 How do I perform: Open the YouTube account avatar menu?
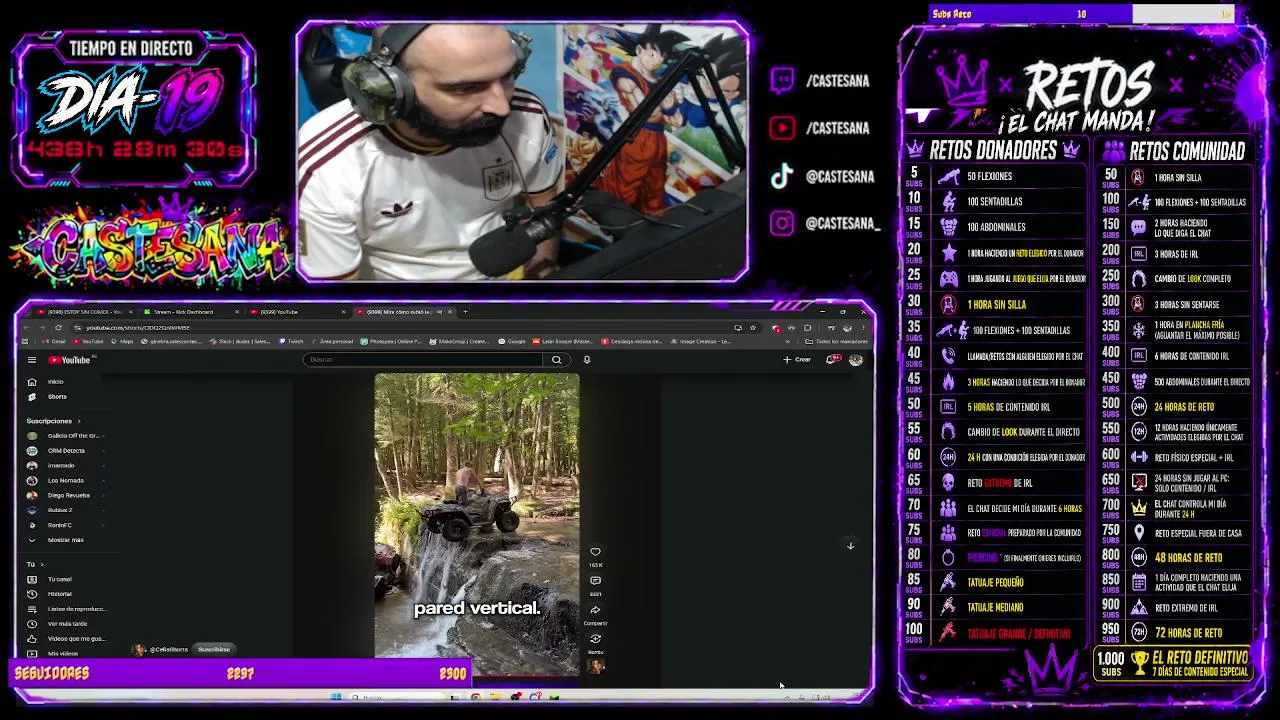[x=855, y=360]
